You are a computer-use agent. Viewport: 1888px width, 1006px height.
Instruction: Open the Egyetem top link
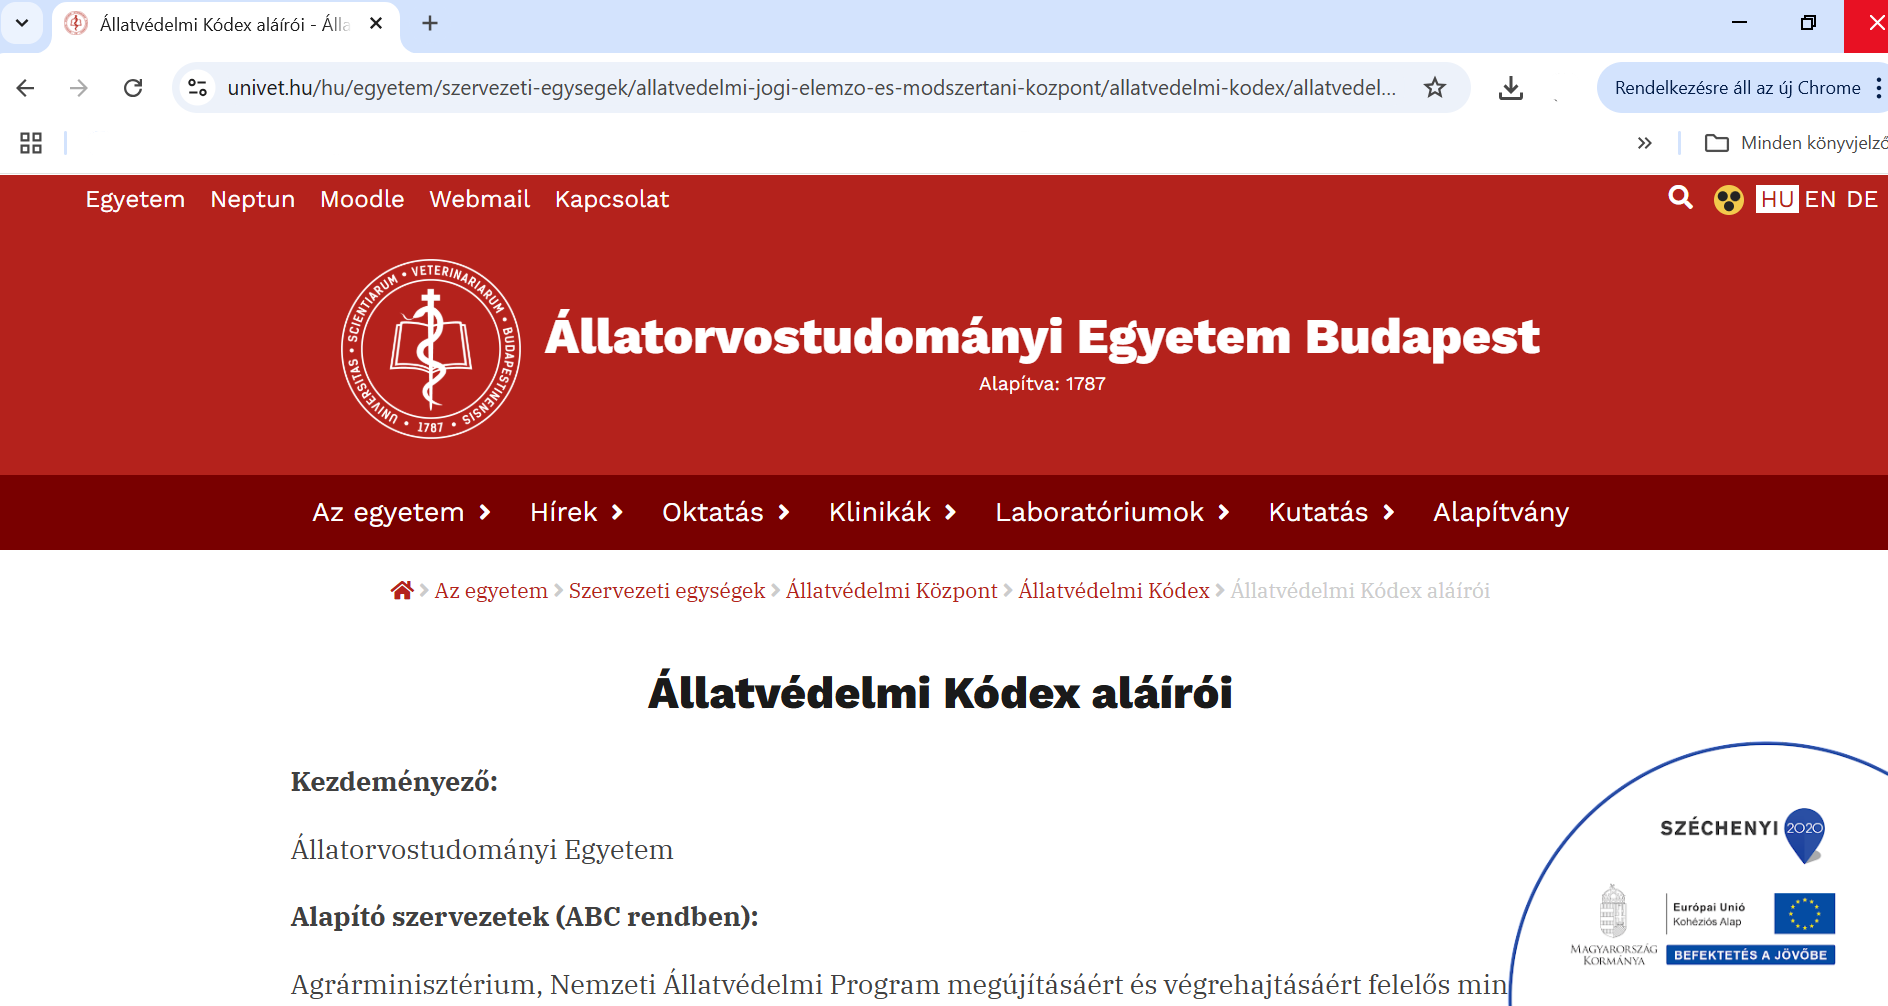135,199
